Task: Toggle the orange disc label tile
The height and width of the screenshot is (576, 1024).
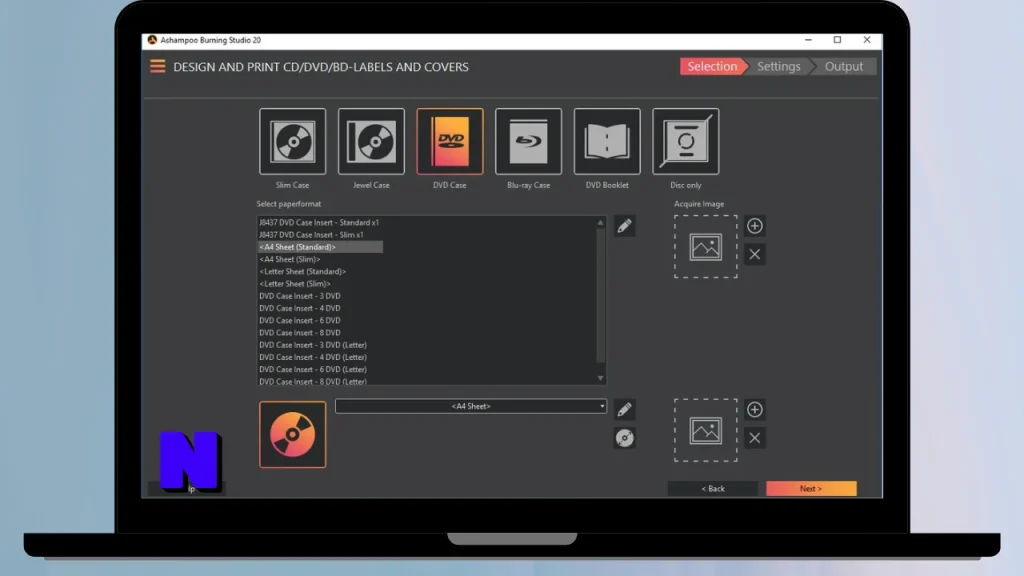Action: pyautogui.click(x=293, y=434)
